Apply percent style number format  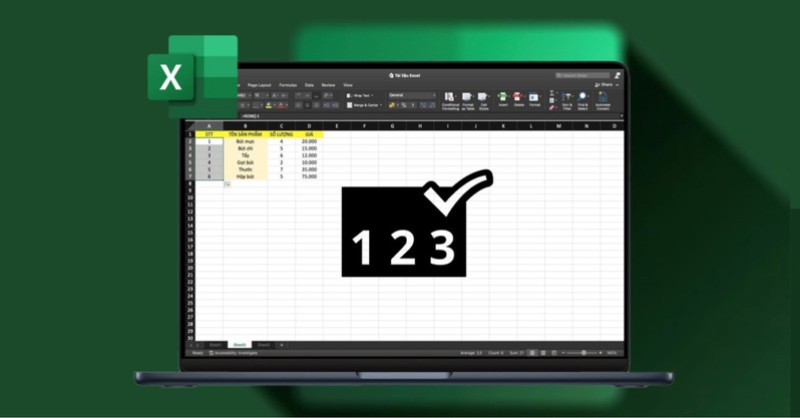(404, 105)
